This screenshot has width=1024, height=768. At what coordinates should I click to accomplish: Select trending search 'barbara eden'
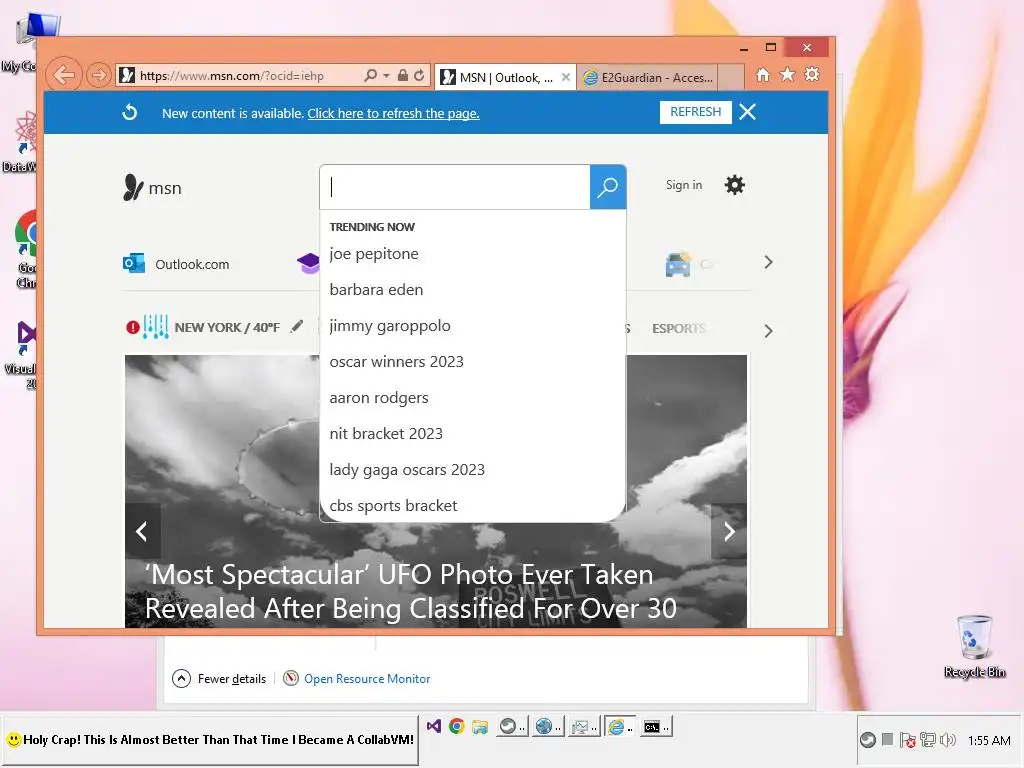click(x=376, y=289)
